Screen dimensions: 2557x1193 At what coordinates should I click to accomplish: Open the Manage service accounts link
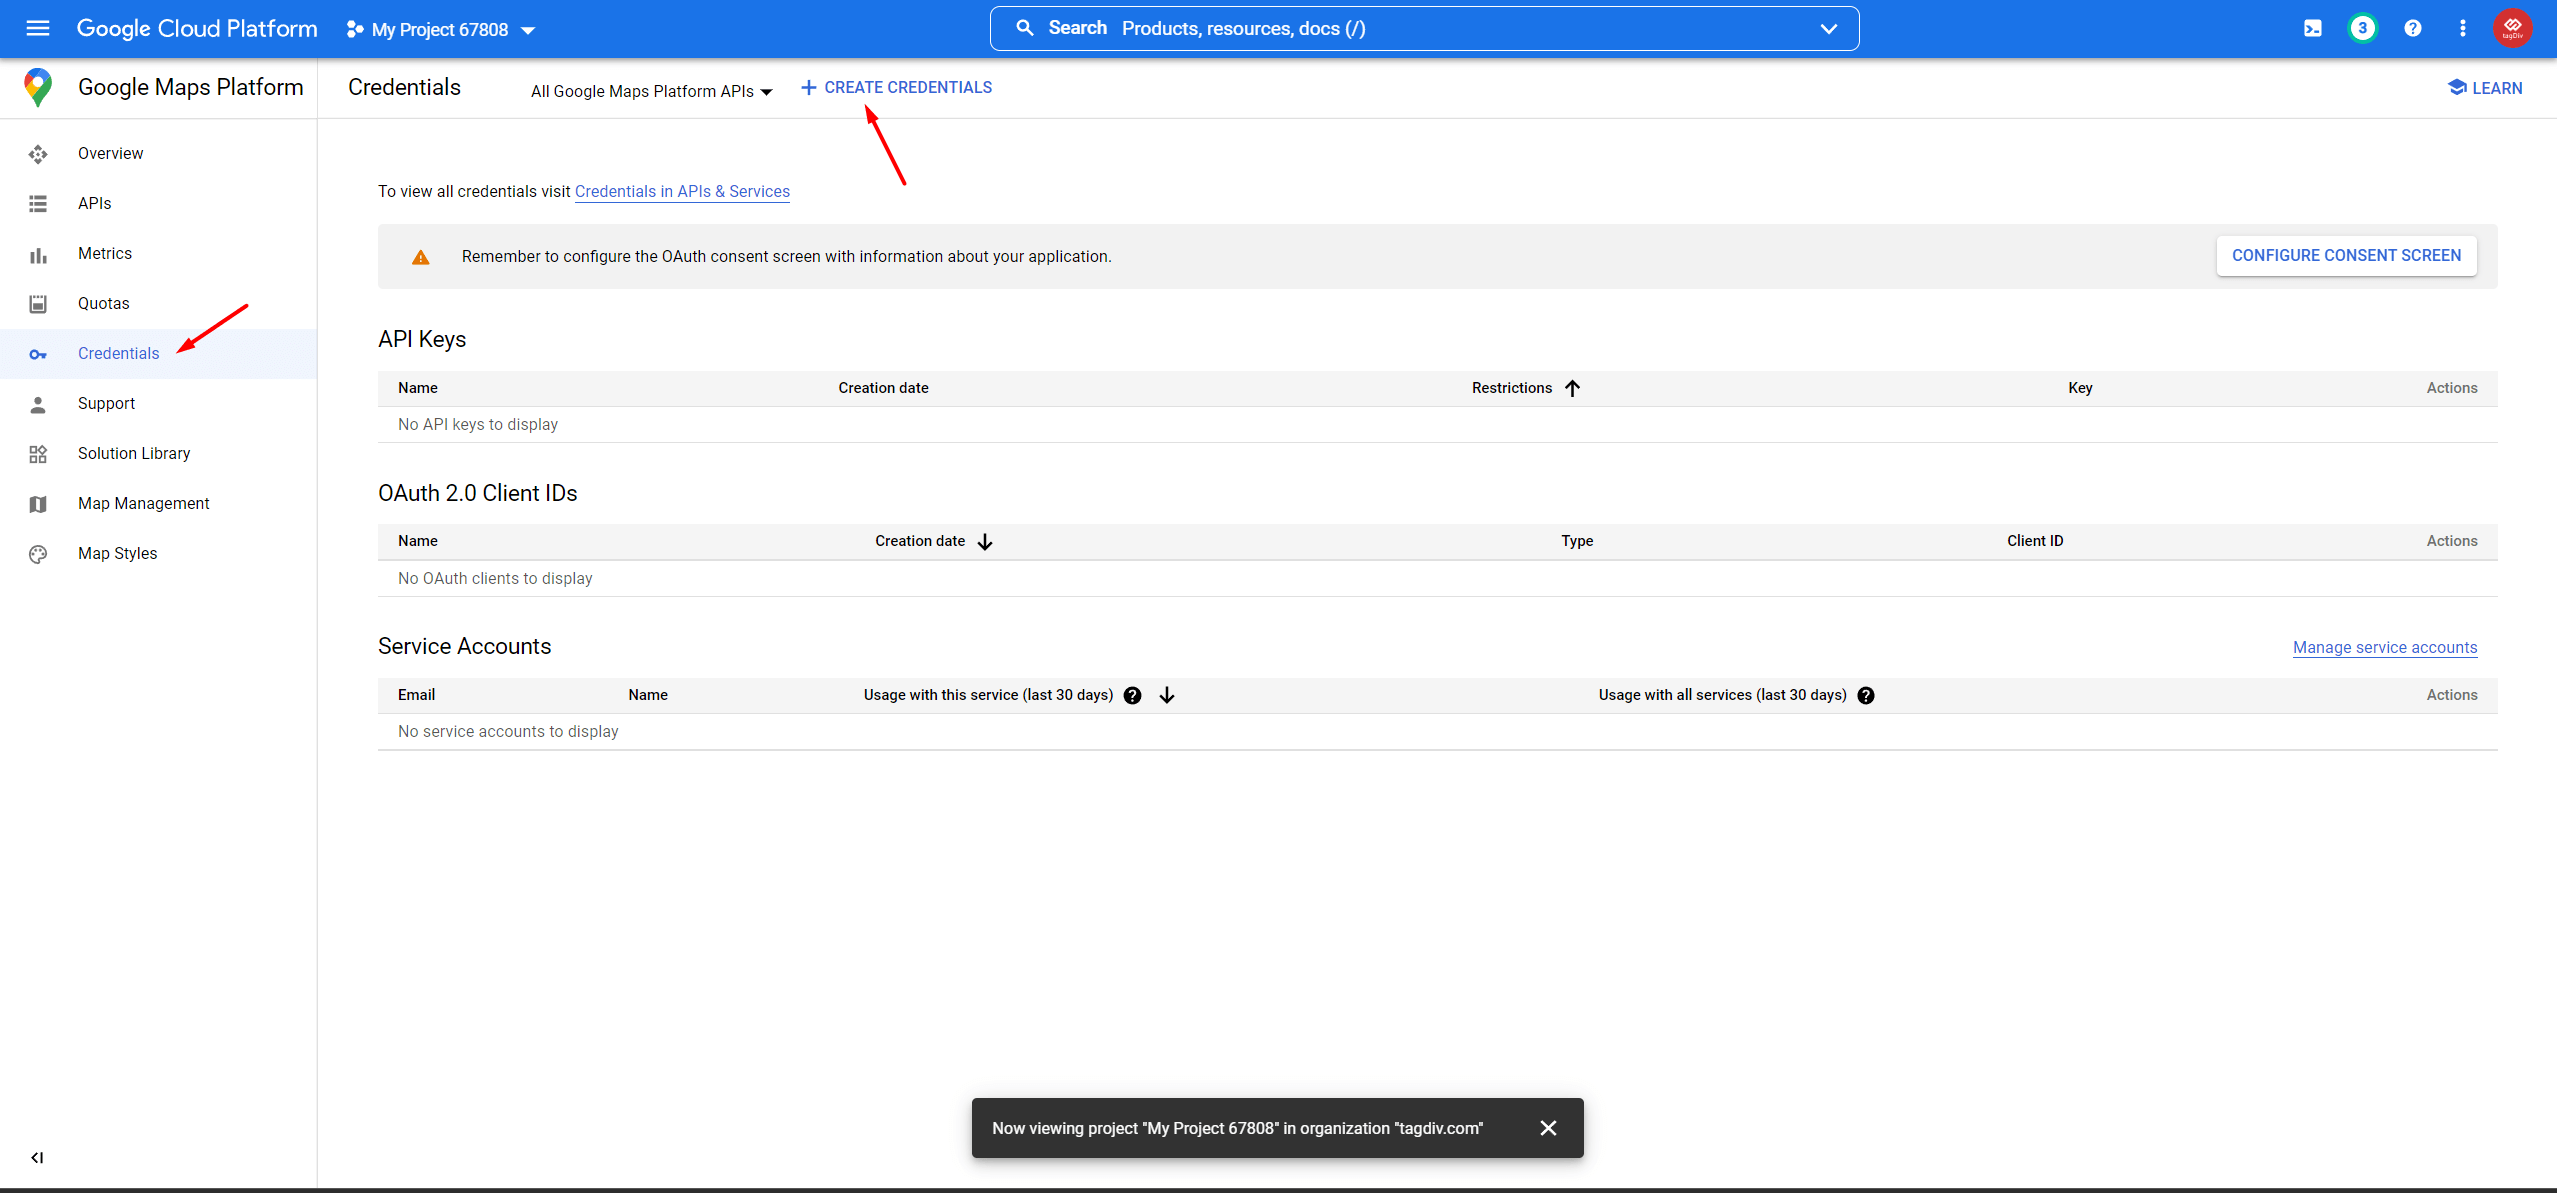(2384, 647)
